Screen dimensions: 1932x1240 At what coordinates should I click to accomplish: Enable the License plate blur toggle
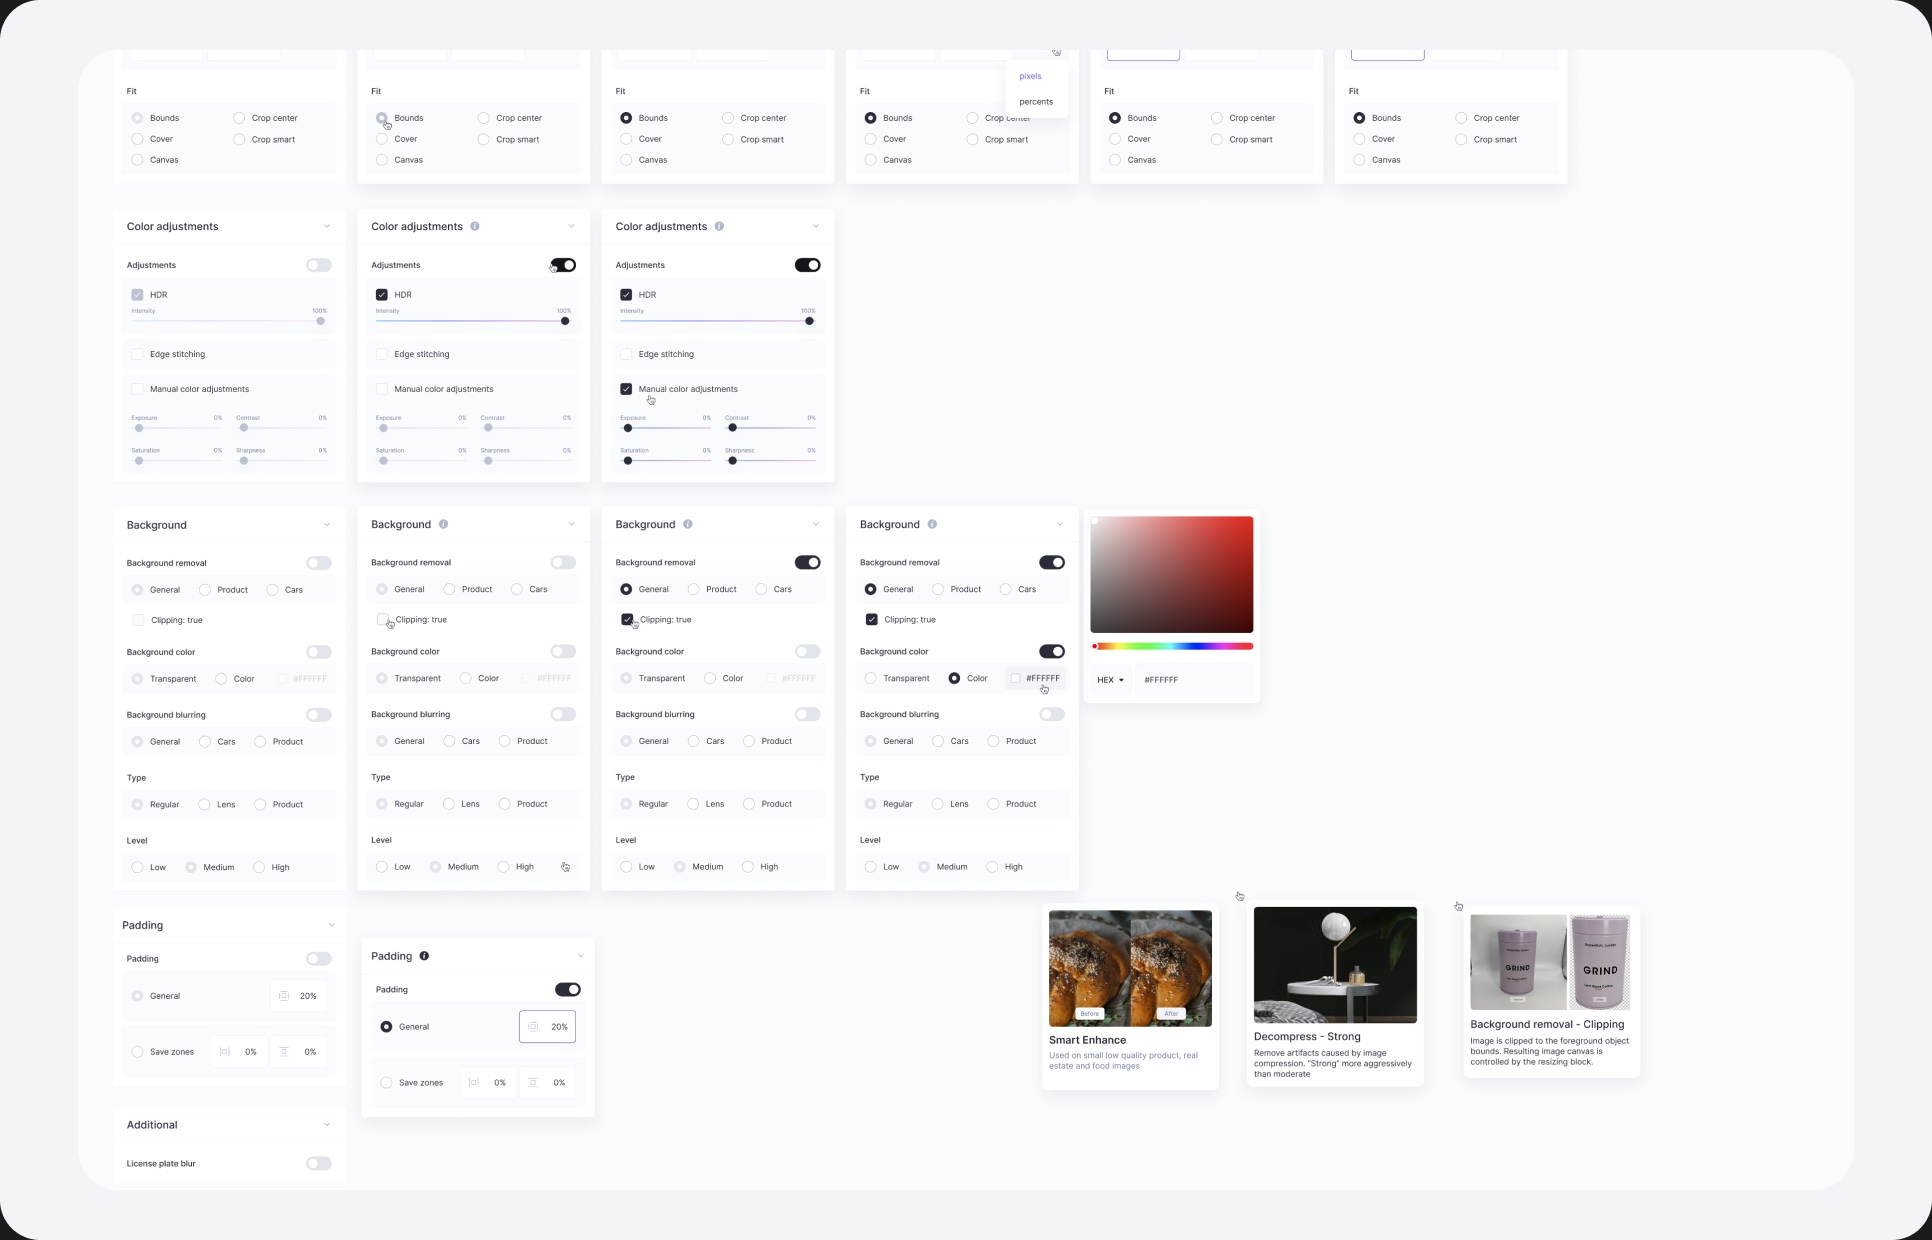coord(319,1164)
